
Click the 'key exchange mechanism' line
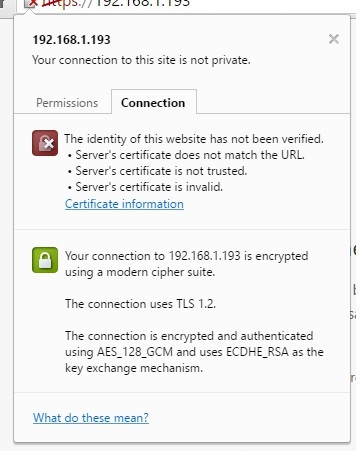(x=134, y=368)
